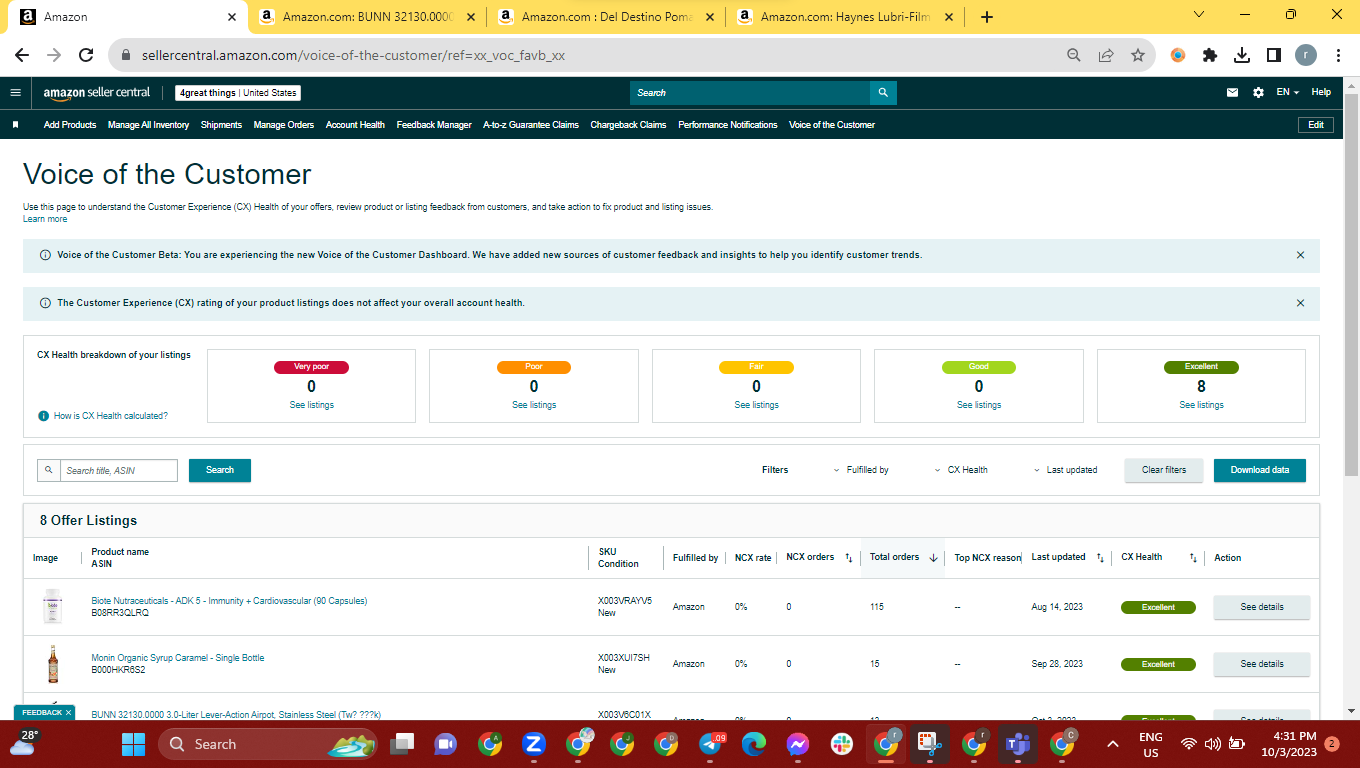
Task: Switch to the Haynes Lubri-Film browser tab
Action: point(846,17)
